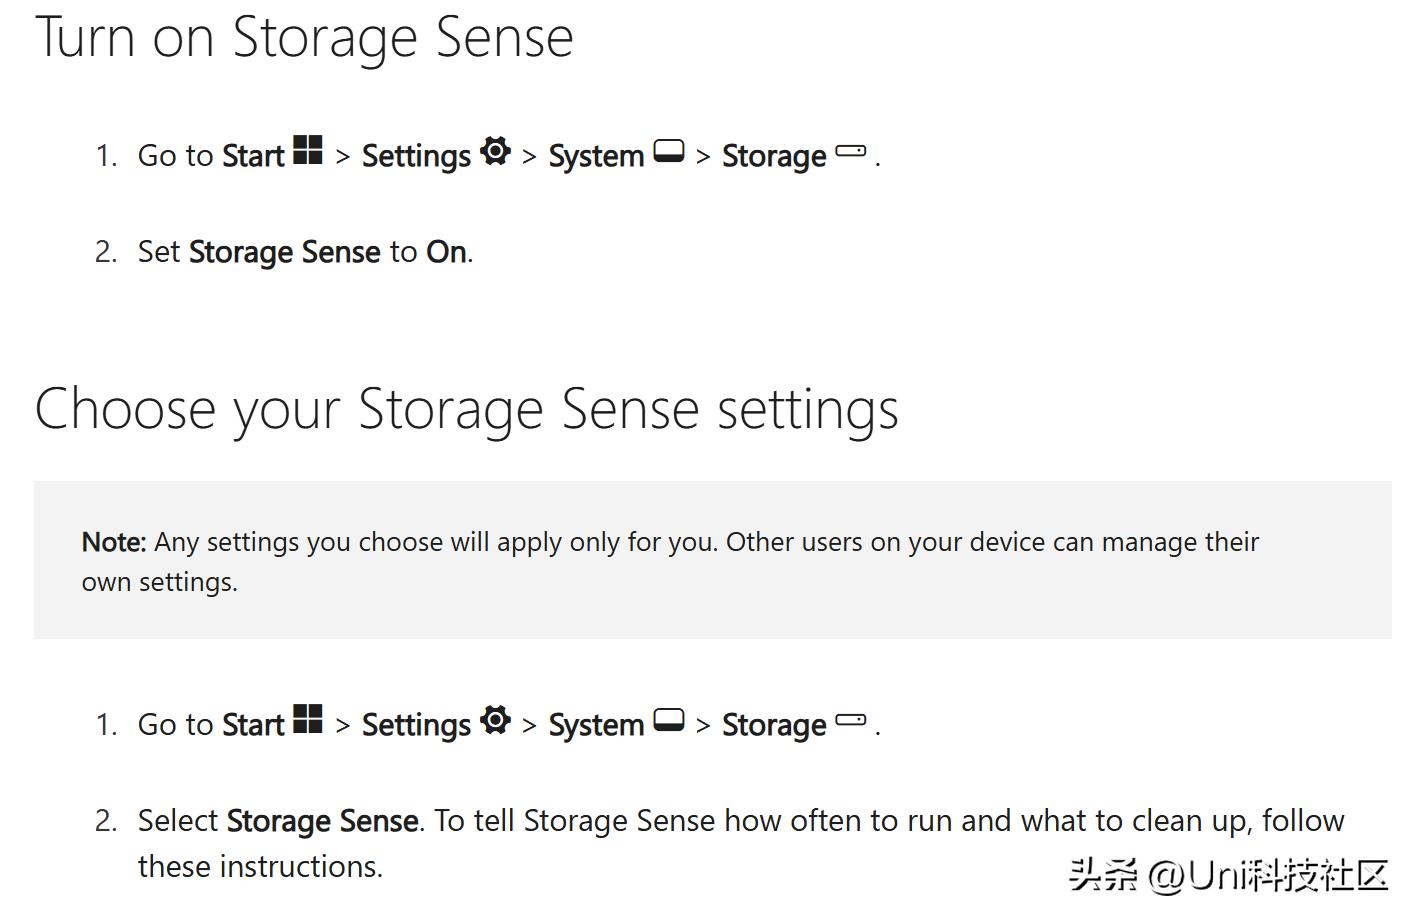Click the "these instructions" text
The height and width of the screenshot is (920, 1417).
[x=259, y=867]
